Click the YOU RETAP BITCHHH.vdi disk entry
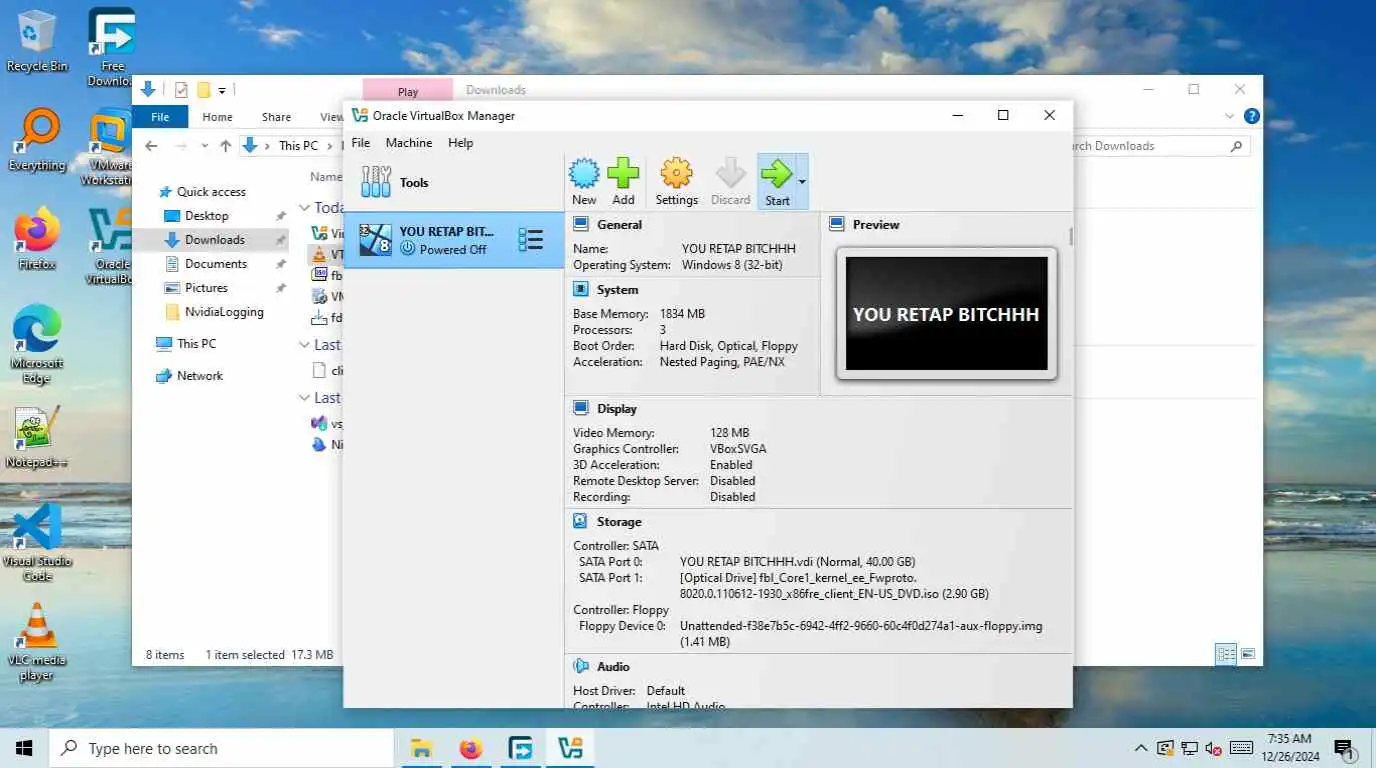This screenshot has height=768, width=1376. (797, 562)
